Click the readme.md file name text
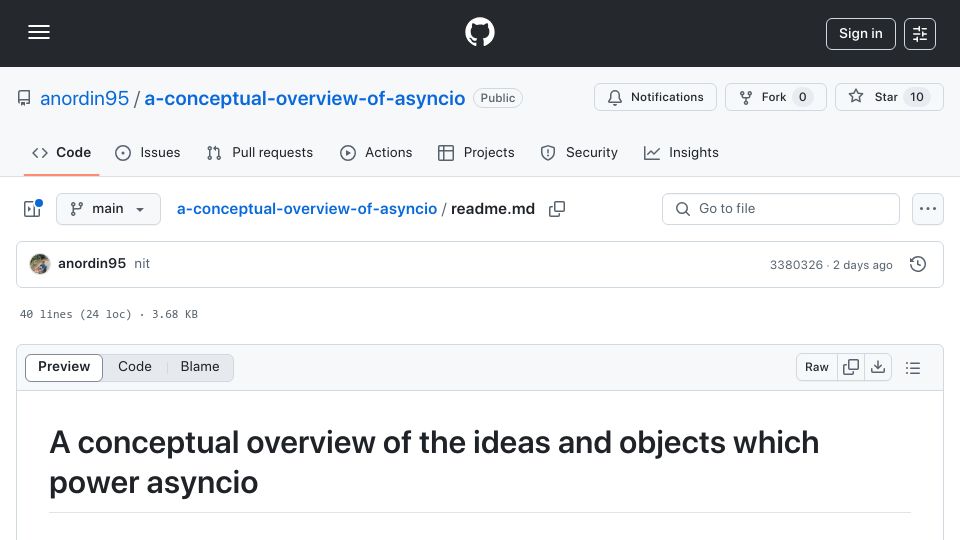The height and width of the screenshot is (540, 960). [x=493, y=209]
